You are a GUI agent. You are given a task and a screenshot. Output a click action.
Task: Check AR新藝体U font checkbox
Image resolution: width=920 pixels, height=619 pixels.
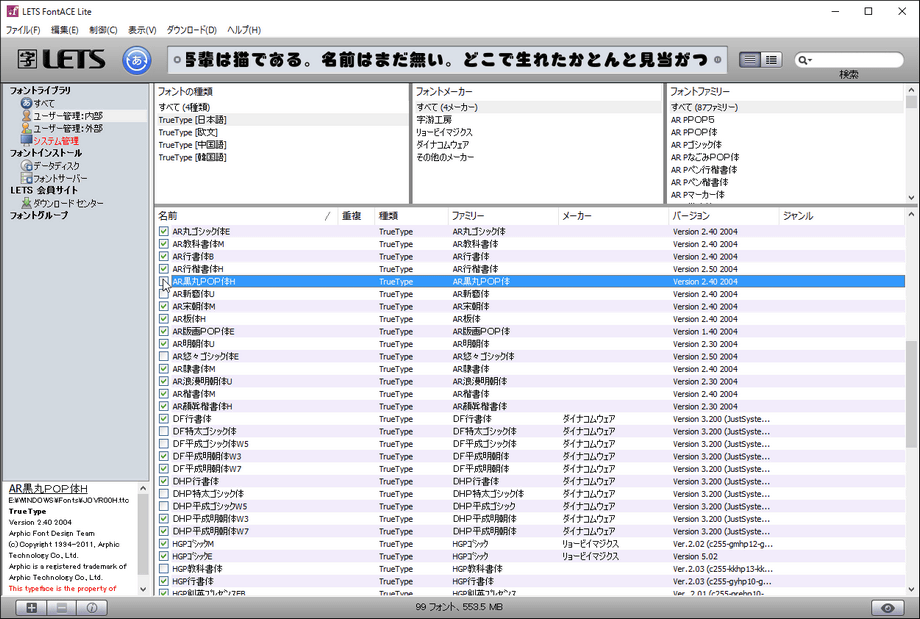pos(164,294)
